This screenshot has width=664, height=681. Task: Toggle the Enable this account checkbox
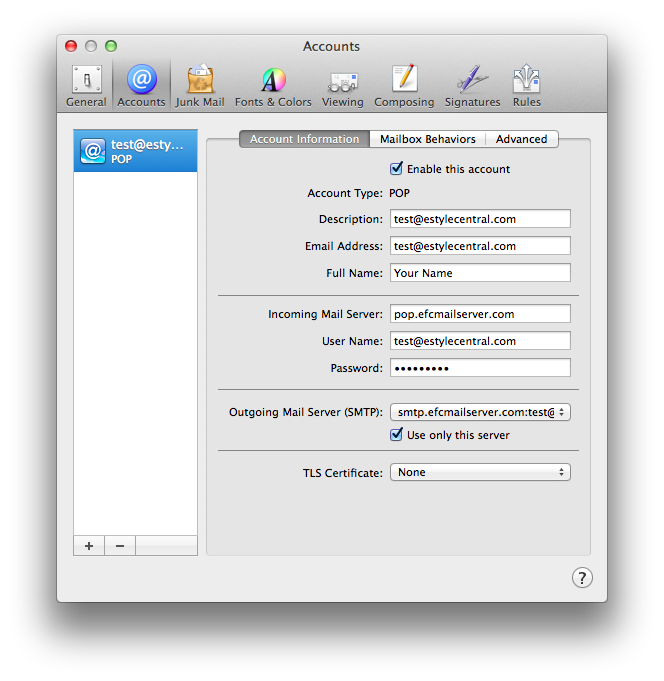click(x=397, y=169)
